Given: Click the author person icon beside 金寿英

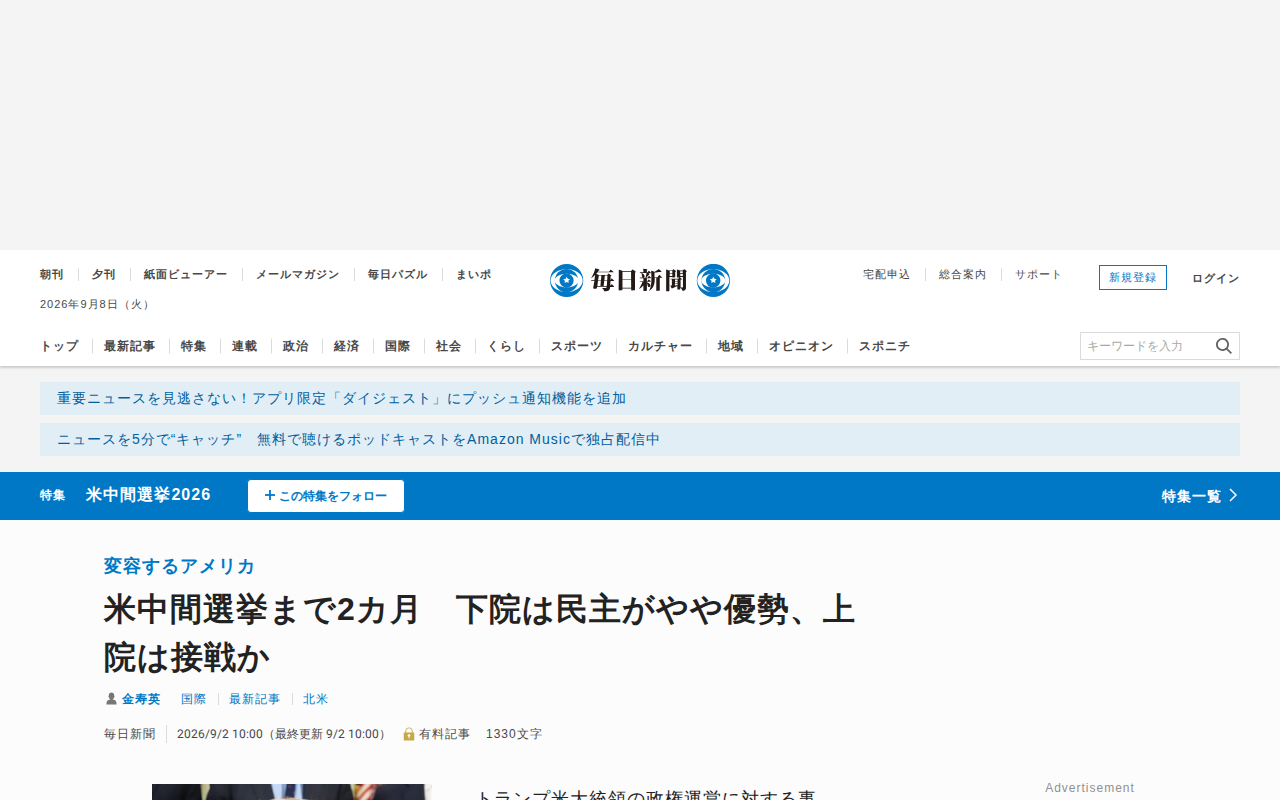Looking at the screenshot, I should tap(111, 699).
